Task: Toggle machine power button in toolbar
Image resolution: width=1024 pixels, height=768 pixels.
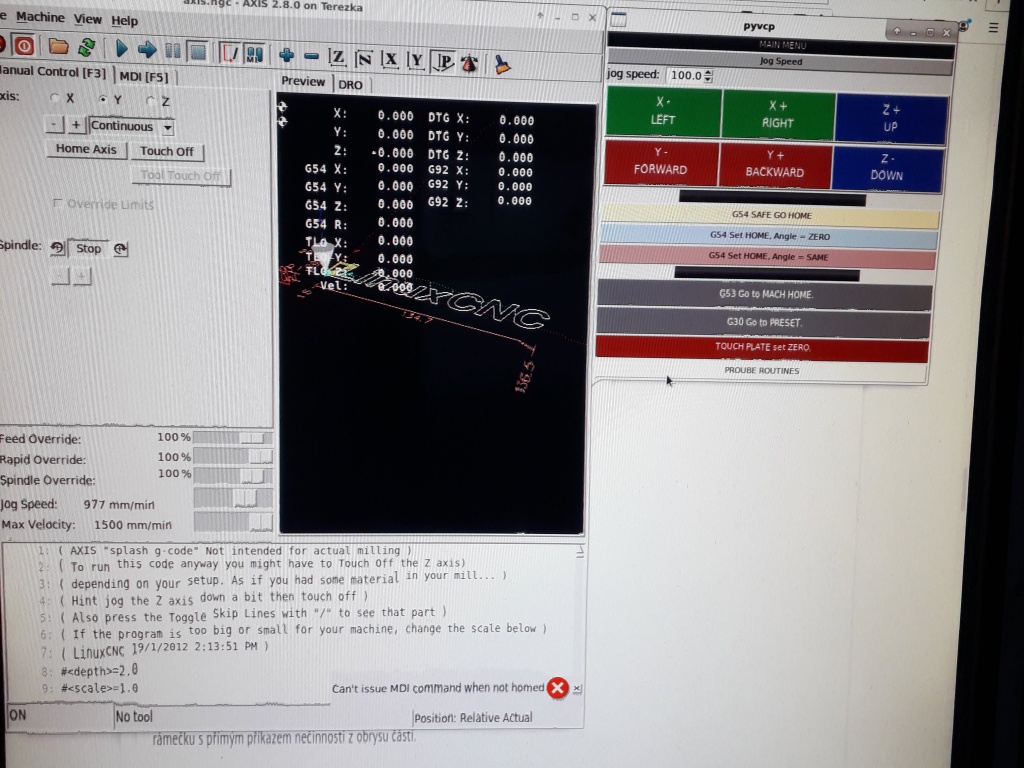Action: pos(23,46)
